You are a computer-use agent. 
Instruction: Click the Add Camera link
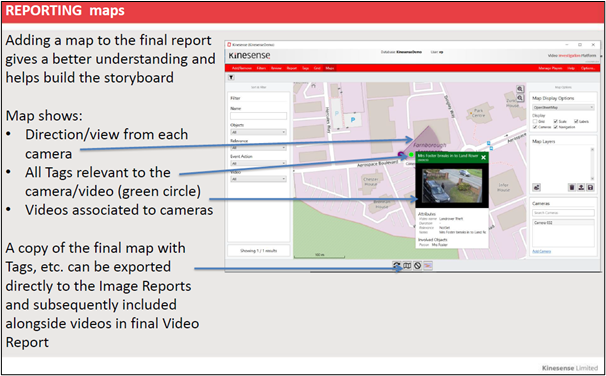(542, 251)
